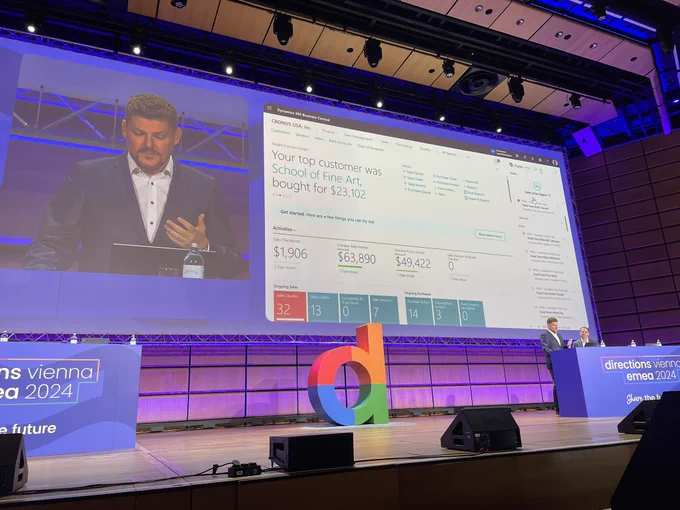The image size is (680, 510).
Task: Expand the Reports action group
Action: point(470,188)
